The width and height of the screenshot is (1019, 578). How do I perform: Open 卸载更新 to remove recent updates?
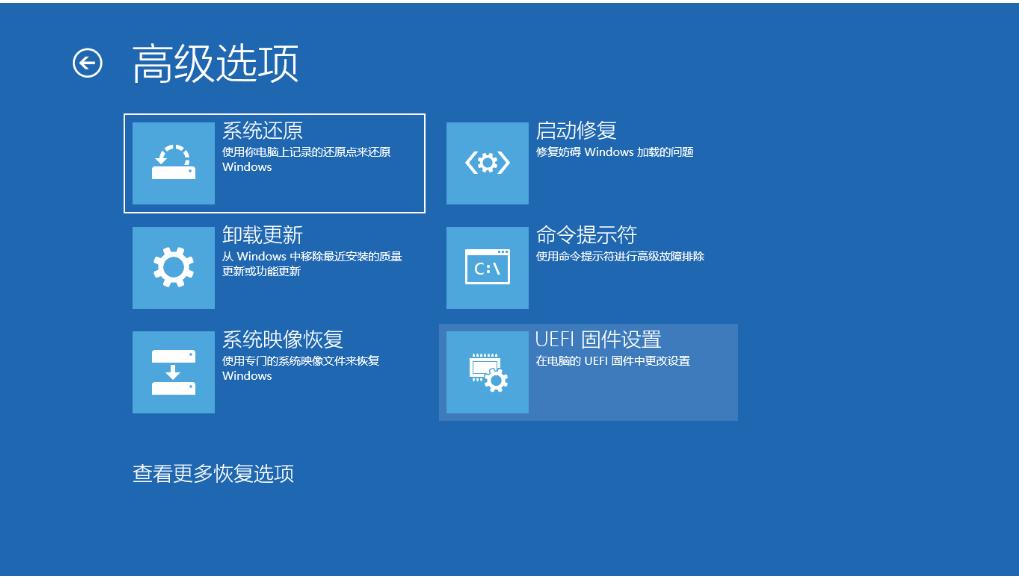(x=270, y=267)
